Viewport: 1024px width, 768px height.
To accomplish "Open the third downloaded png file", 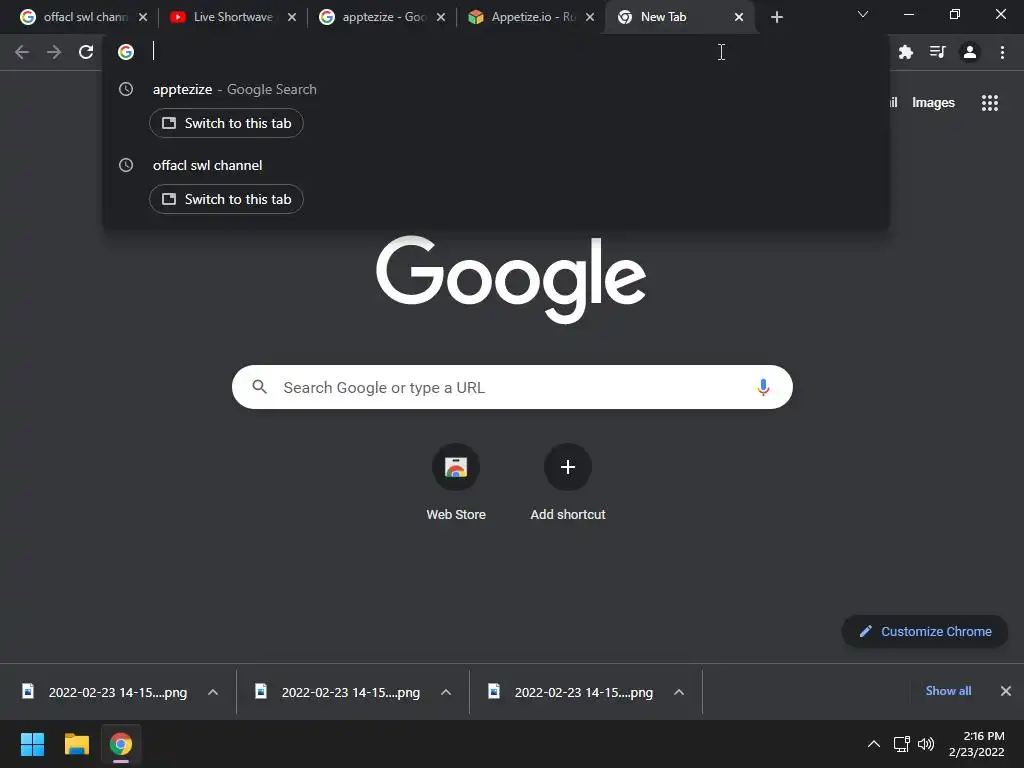I will [571, 692].
